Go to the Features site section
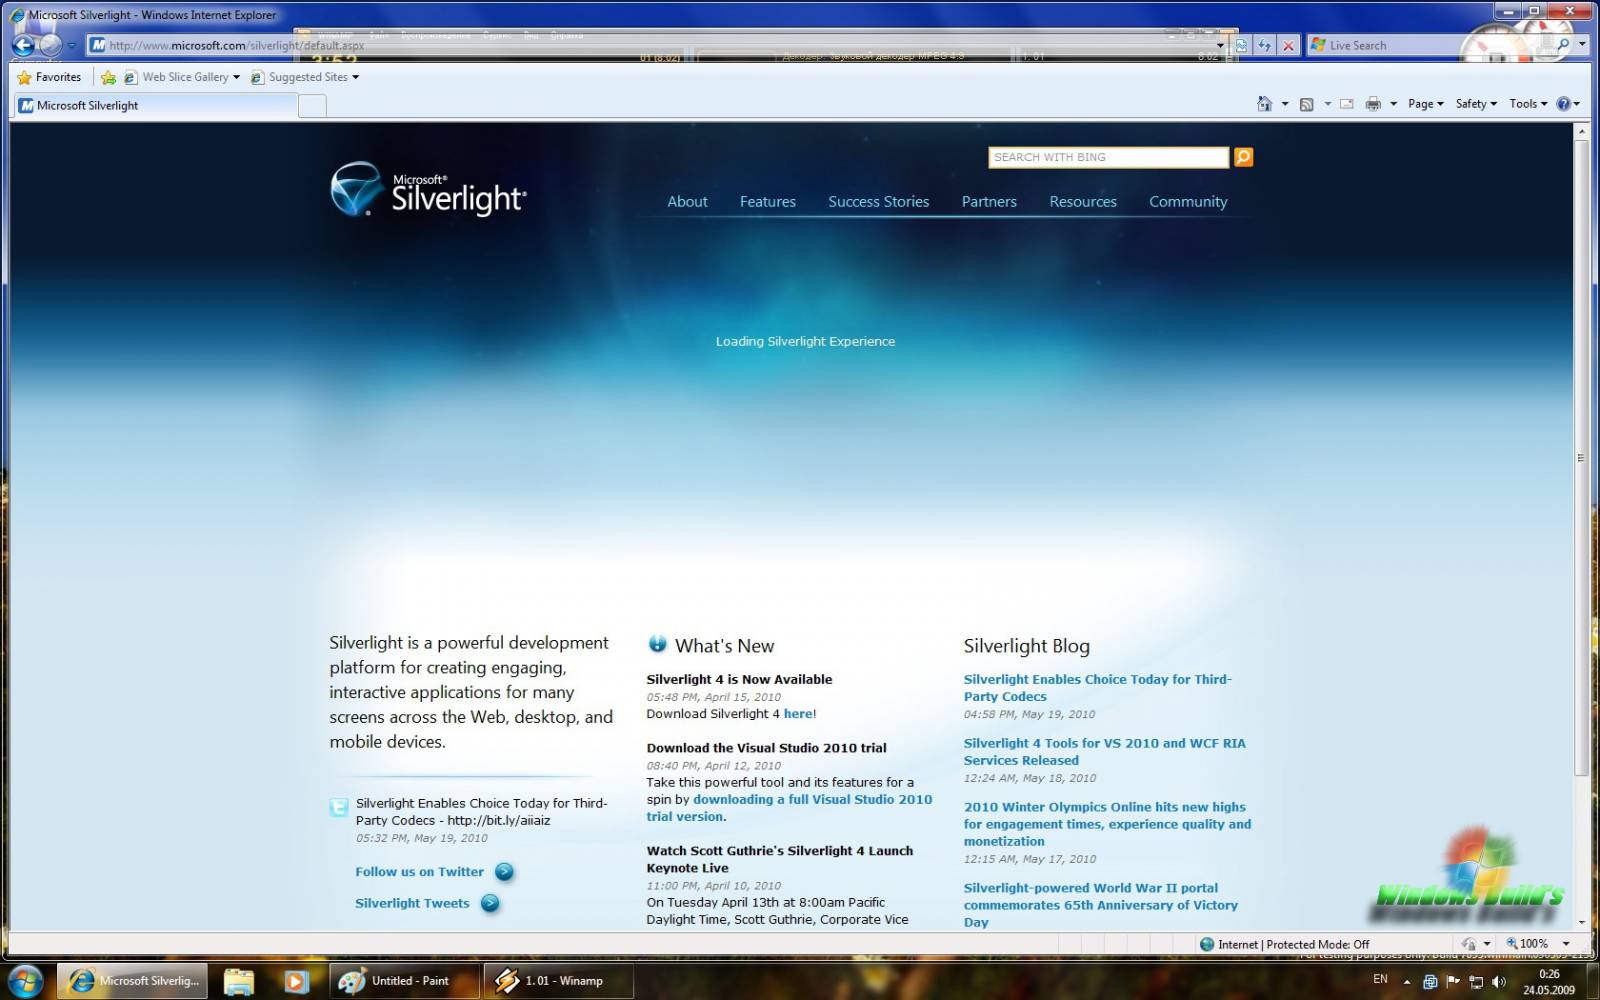 [768, 202]
